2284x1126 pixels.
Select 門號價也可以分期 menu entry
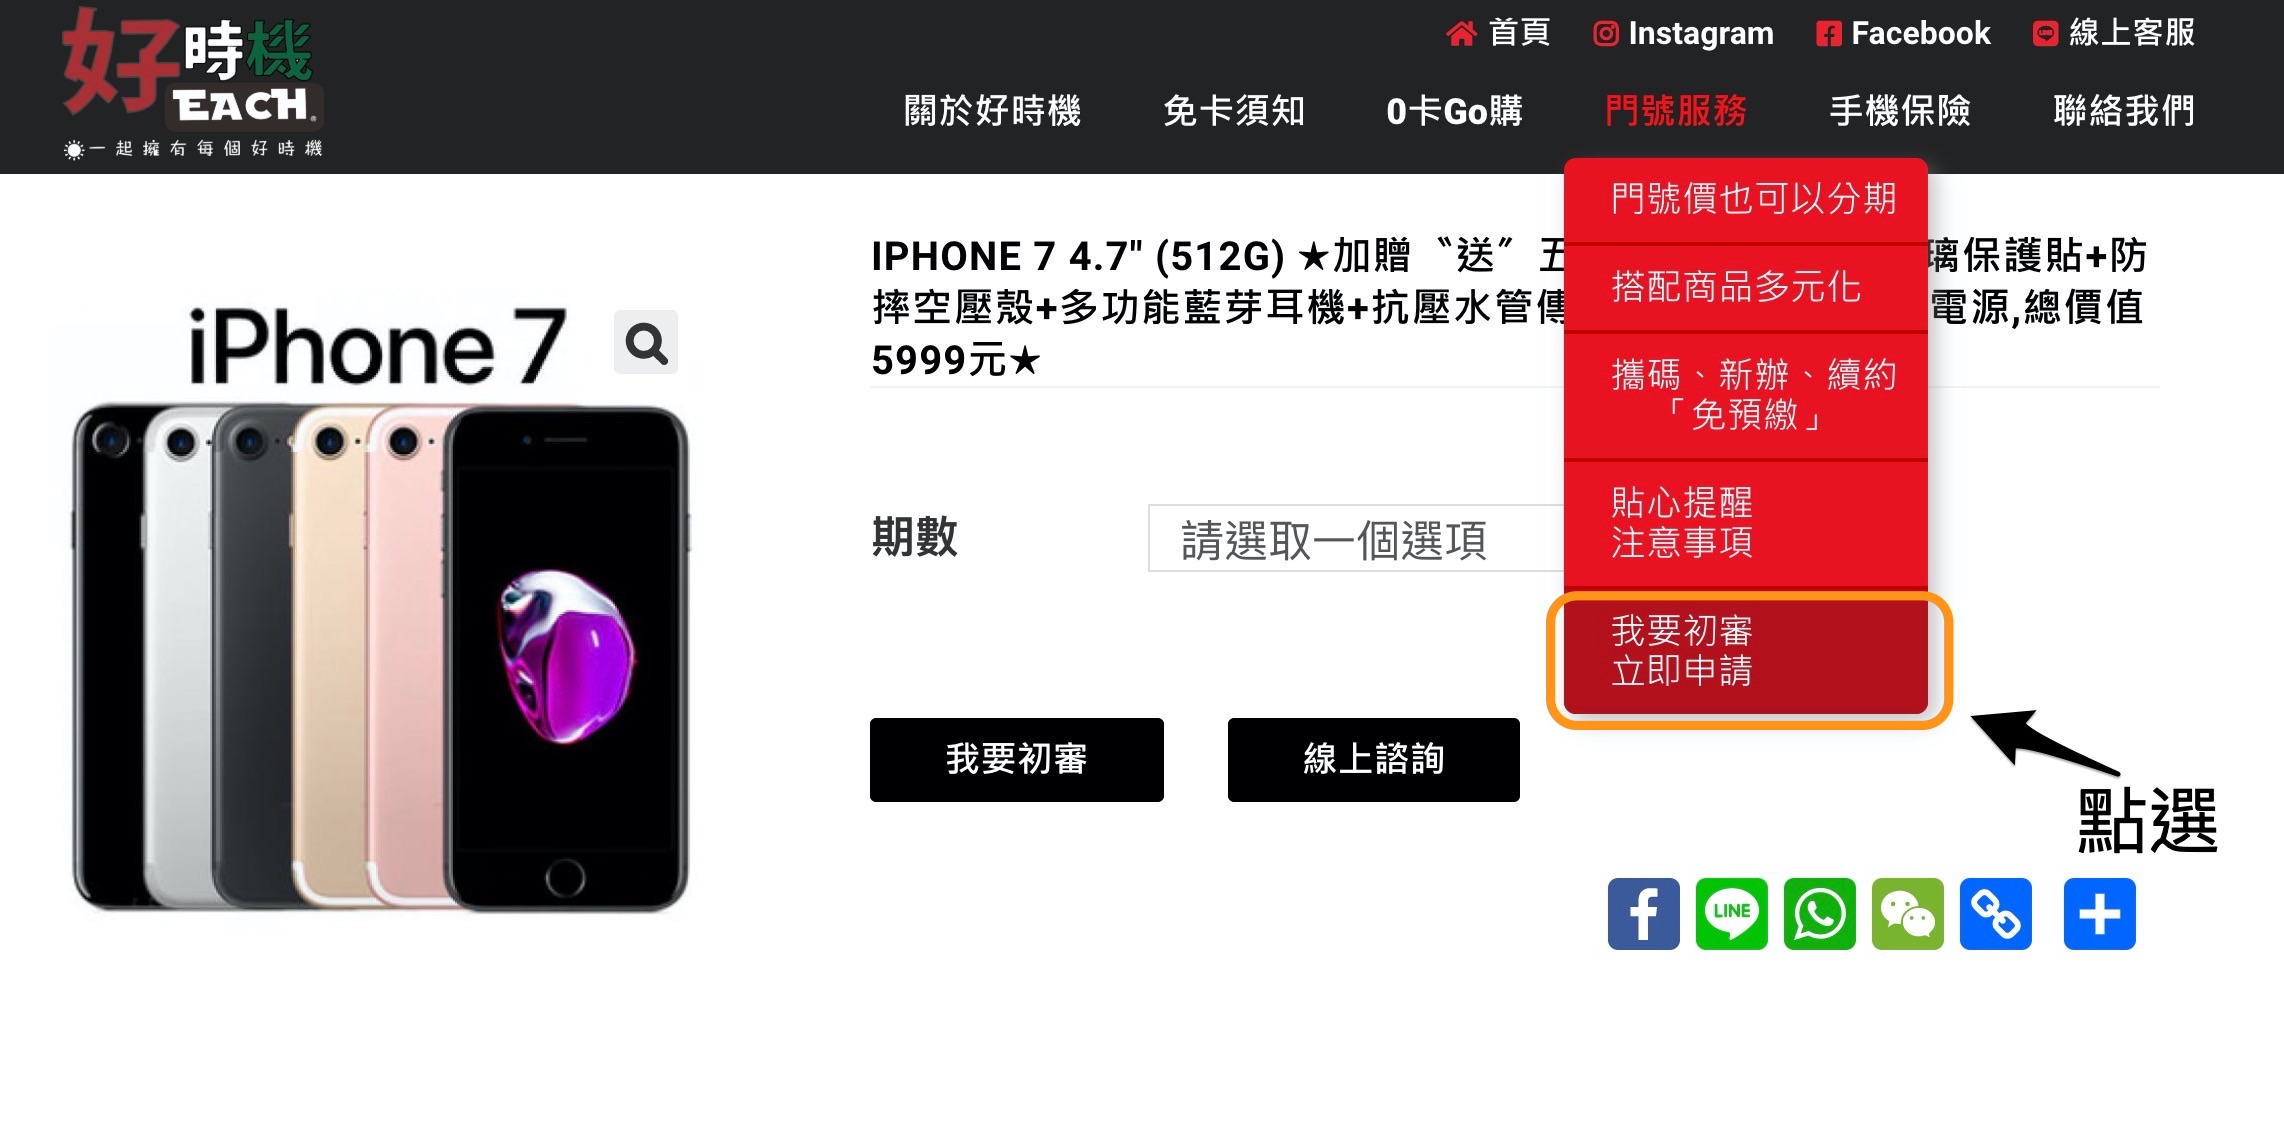pyautogui.click(x=1746, y=199)
